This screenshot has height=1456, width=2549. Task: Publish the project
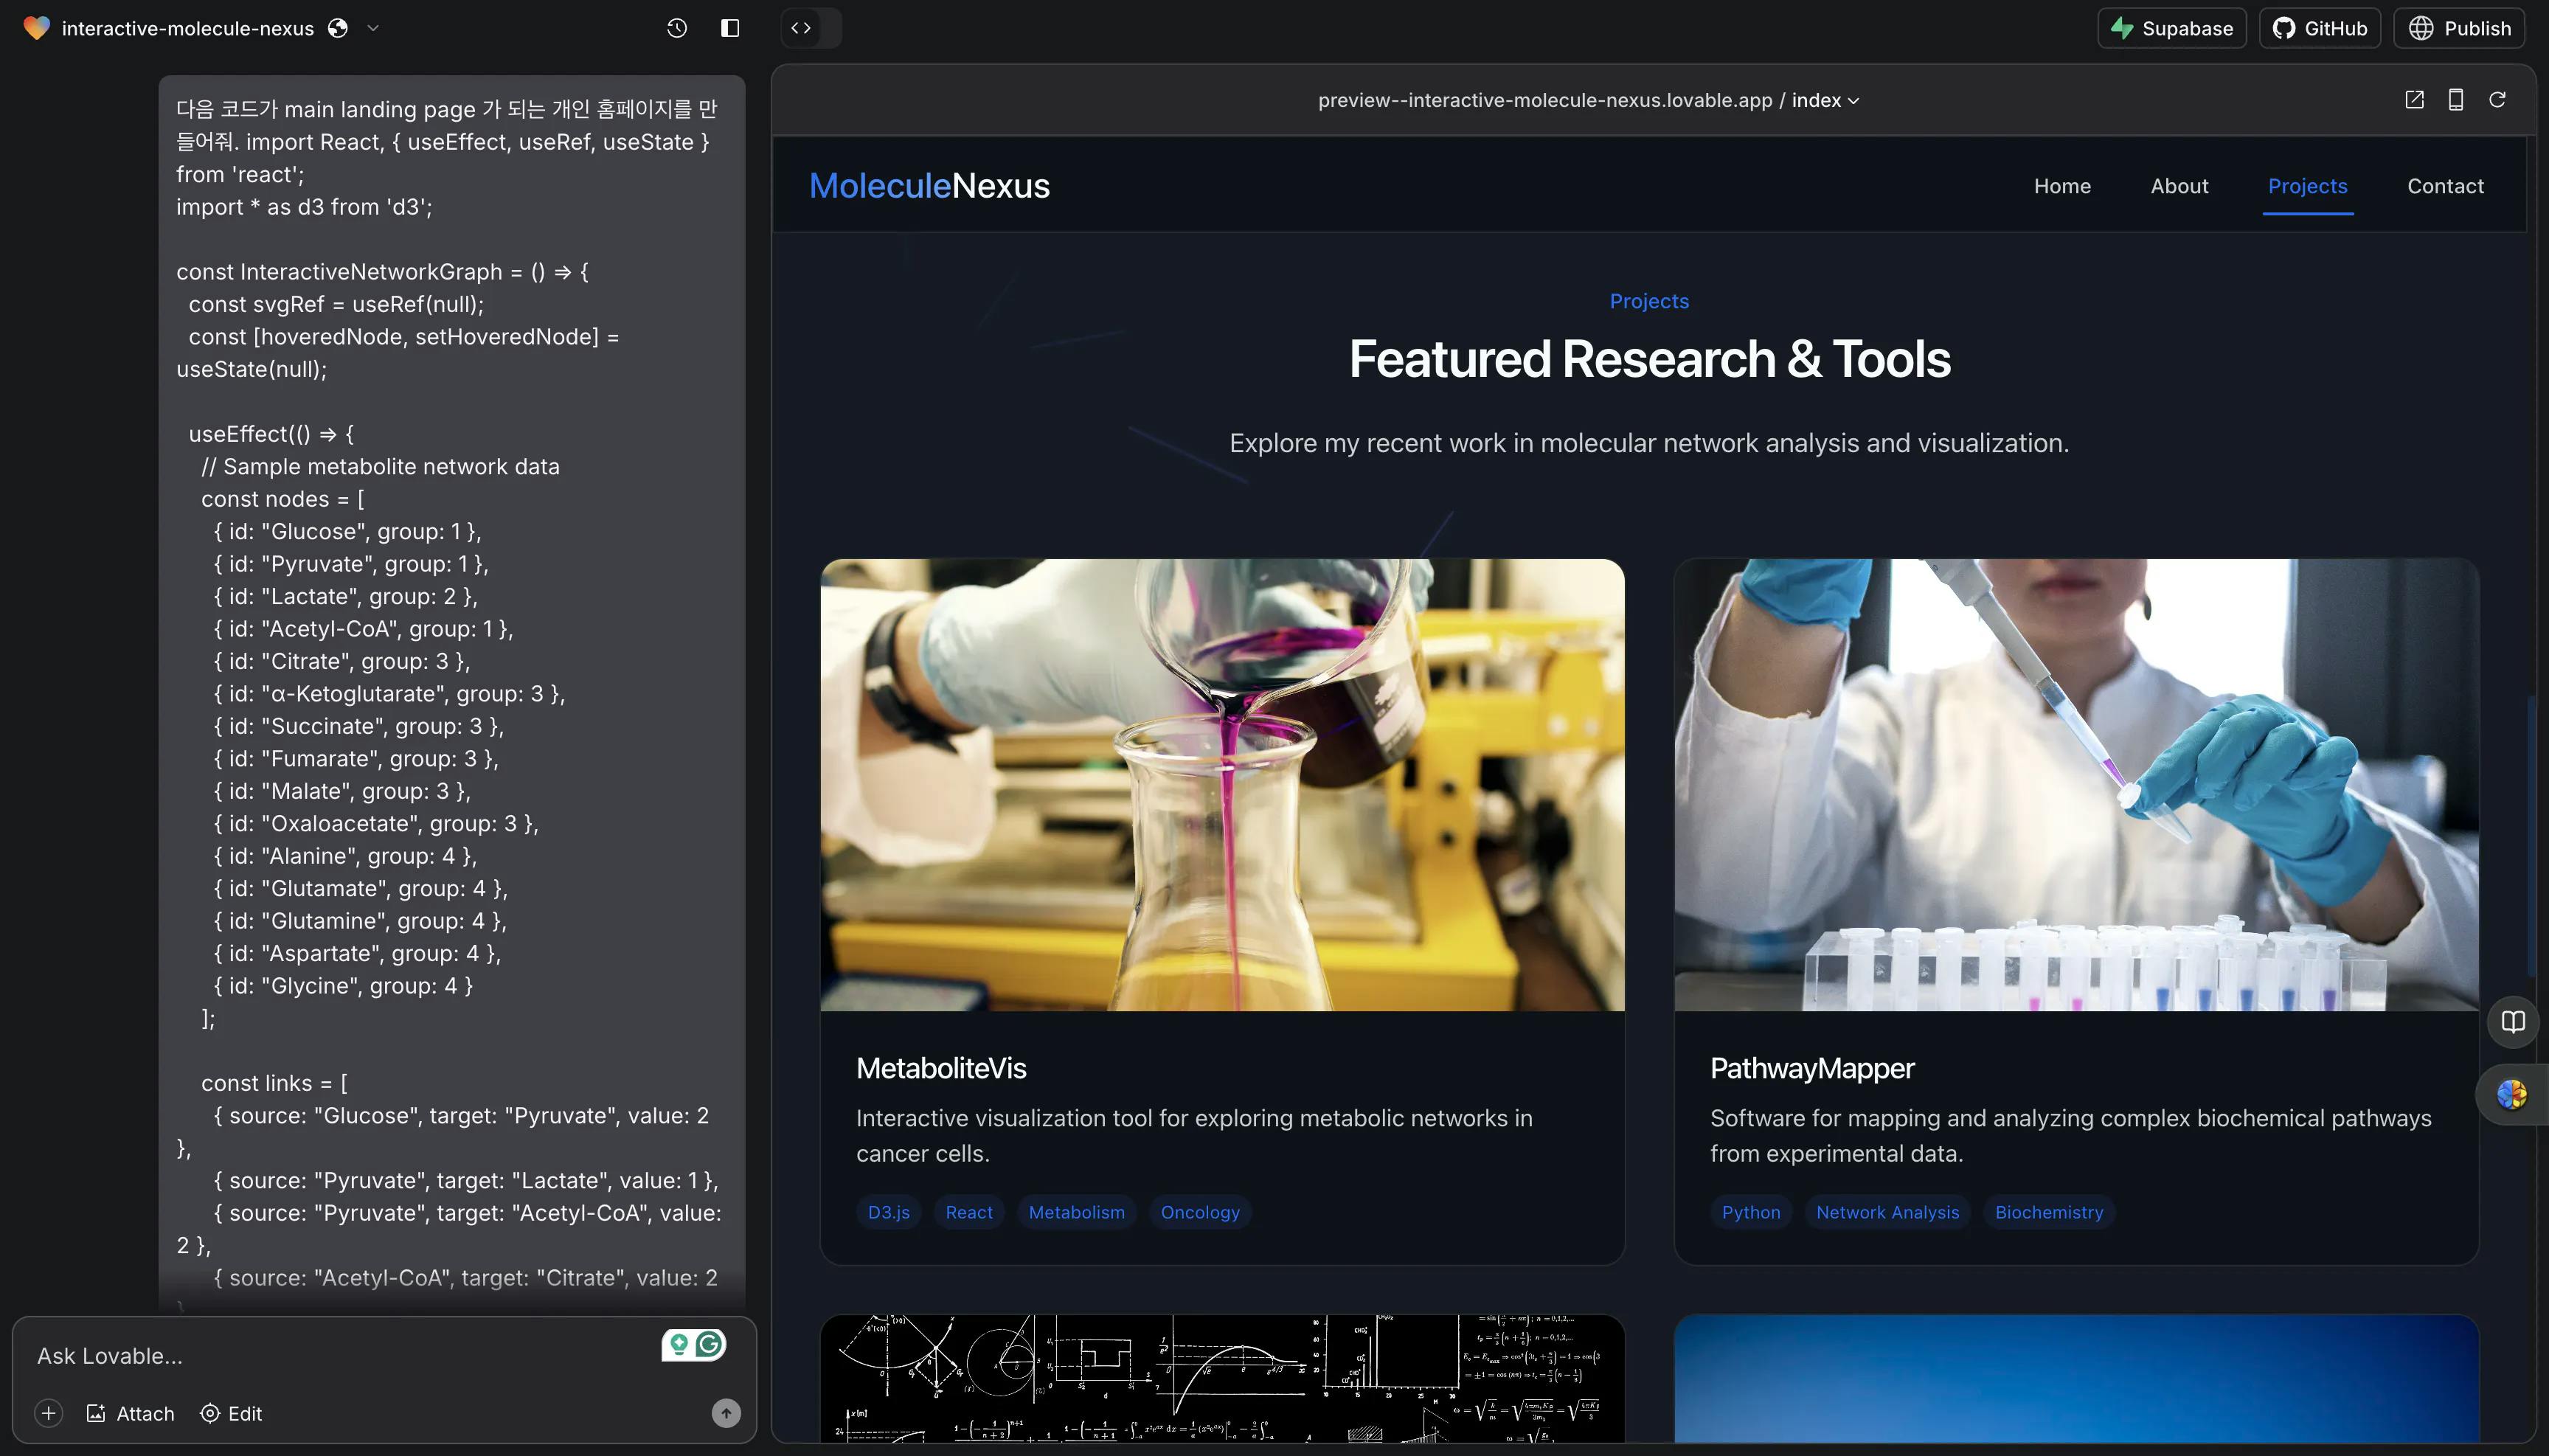[x=2459, y=28]
